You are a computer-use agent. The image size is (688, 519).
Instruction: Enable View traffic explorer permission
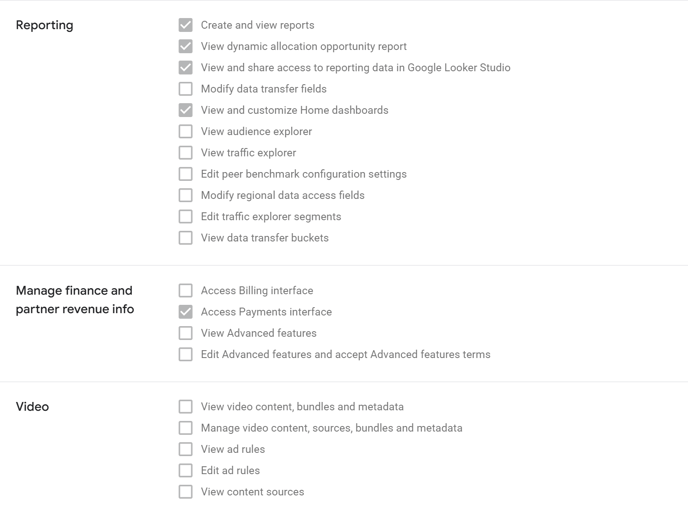tap(186, 153)
